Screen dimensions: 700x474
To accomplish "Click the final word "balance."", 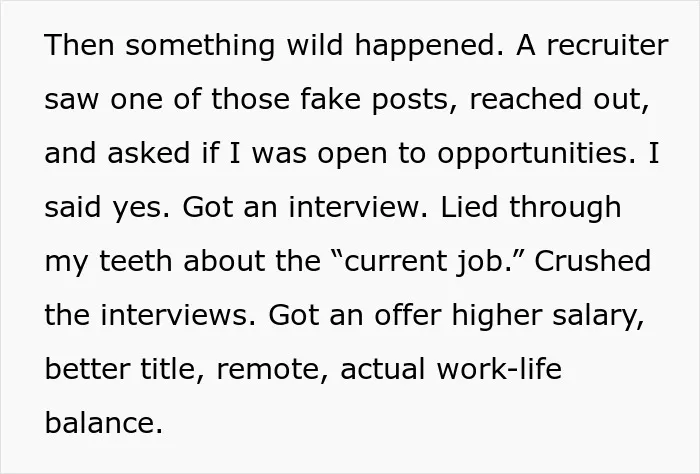I will click(x=104, y=423).
